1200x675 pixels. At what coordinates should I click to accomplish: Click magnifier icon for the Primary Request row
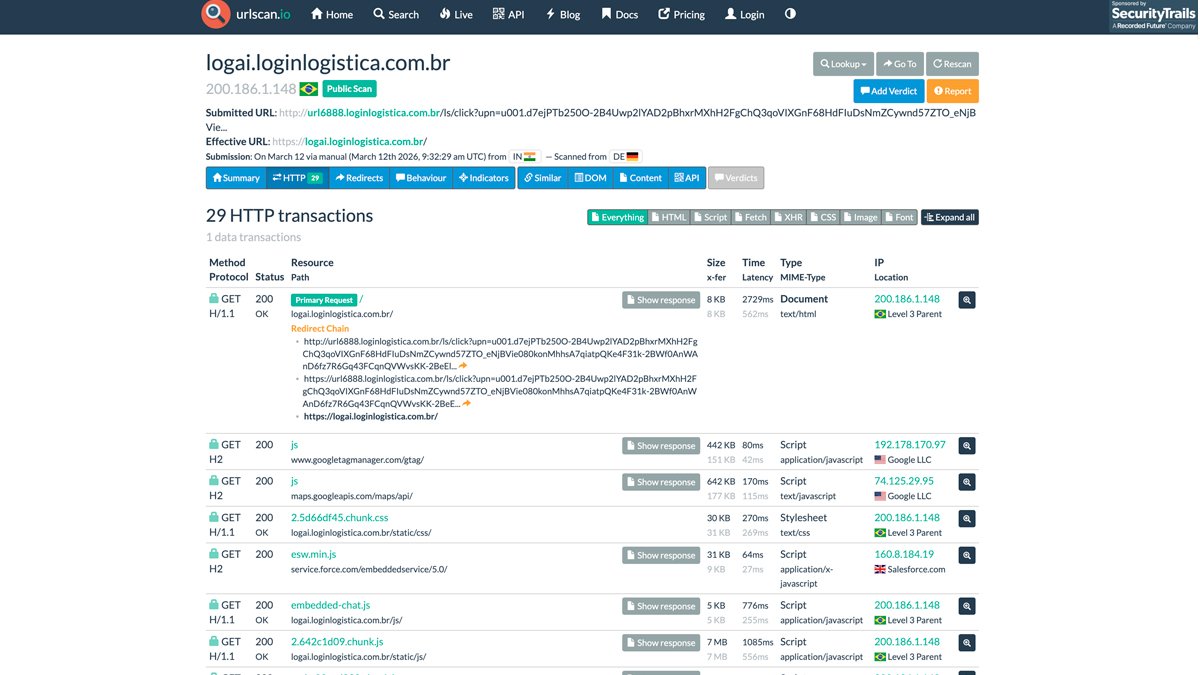click(x=966, y=300)
